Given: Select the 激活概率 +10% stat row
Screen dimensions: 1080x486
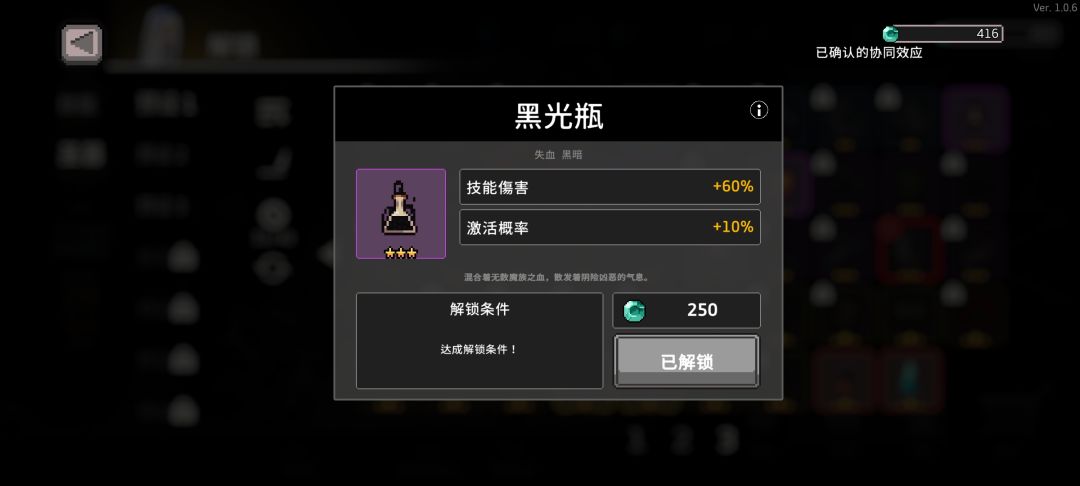Looking at the screenshot, I should point(610,227).
